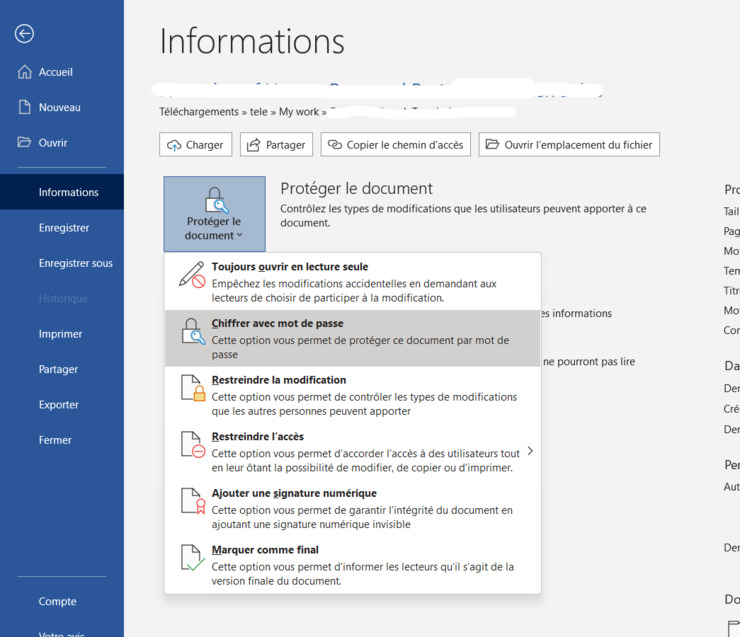The image size is (740, 637).
Task: Click the back arrow circle icon
Action: coord(24,34)
